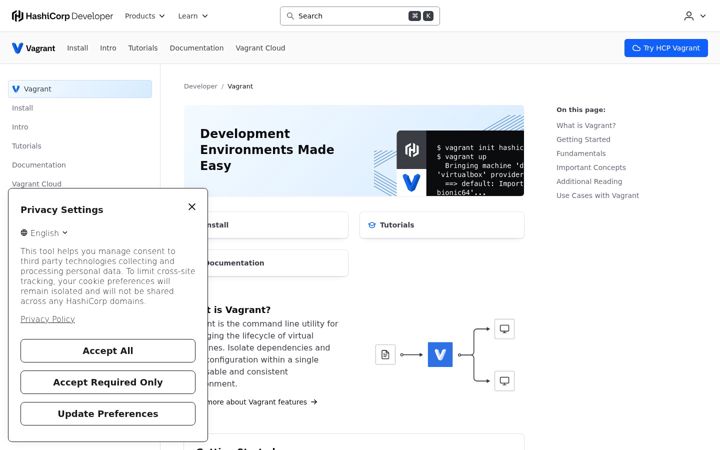Click the lower monitor icon in diagram
The image size is (720, 450).
pos(504,381)
